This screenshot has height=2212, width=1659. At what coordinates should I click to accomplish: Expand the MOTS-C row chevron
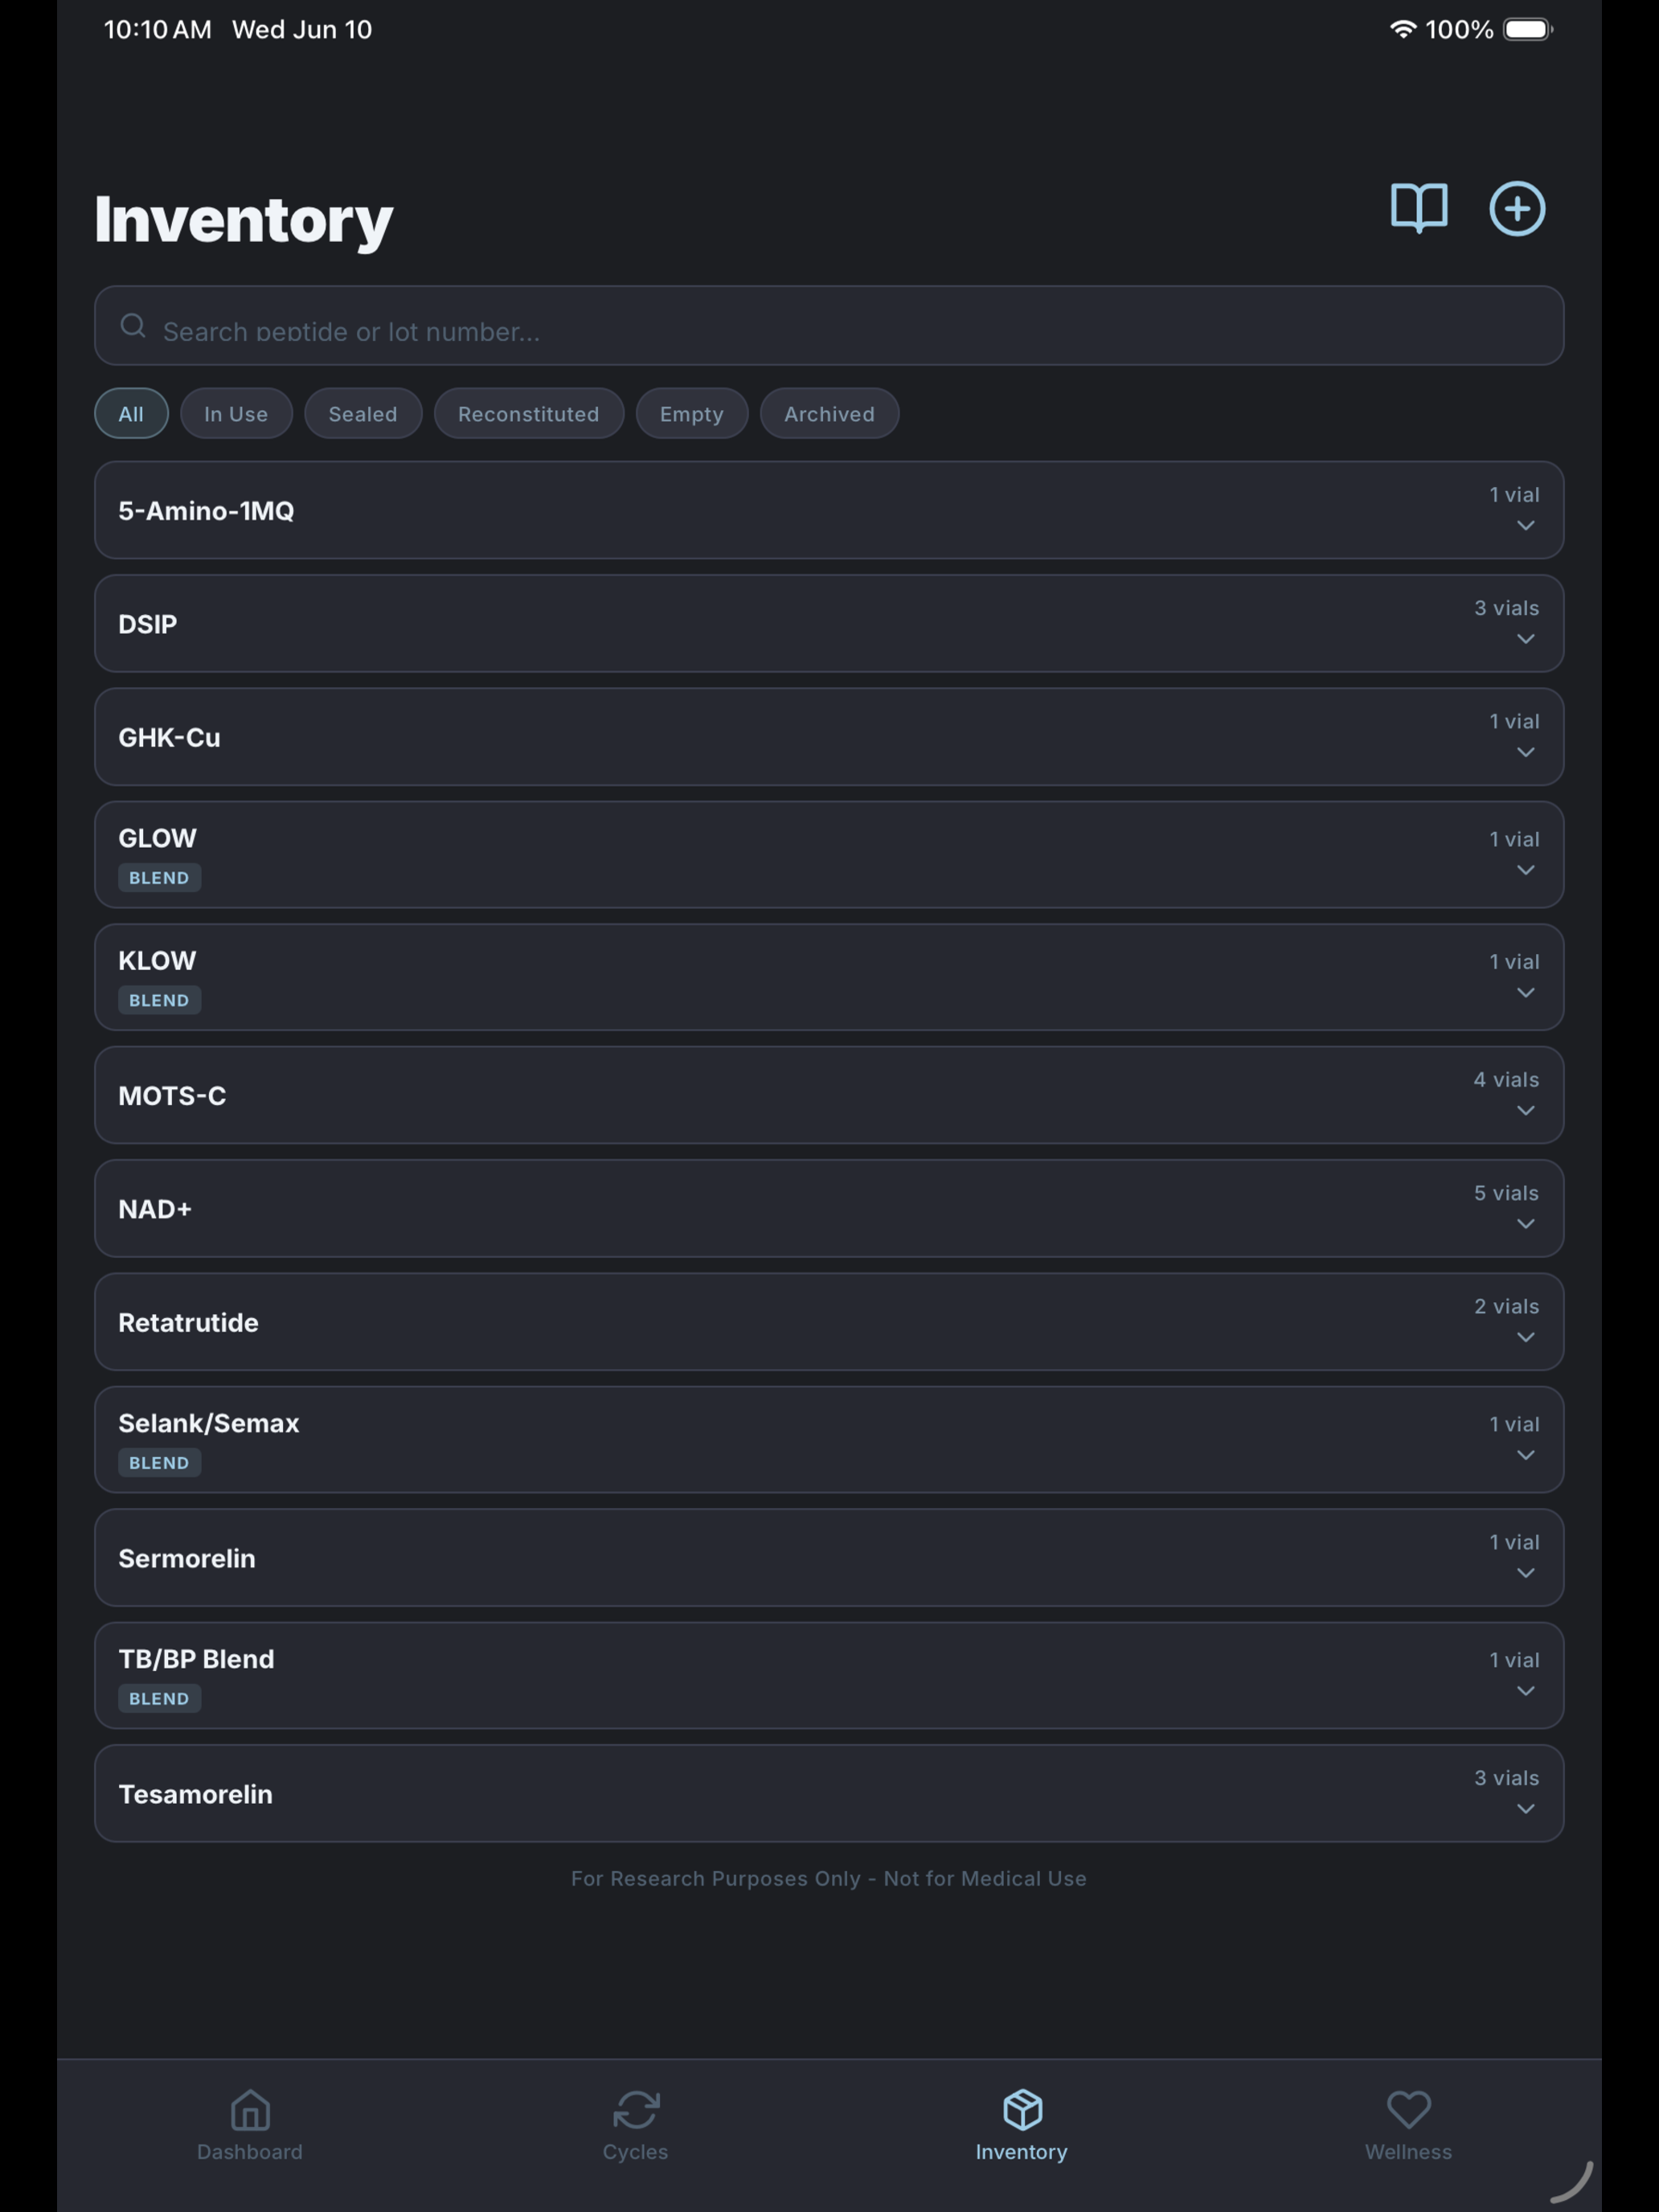click(x=1525, y=1110)
